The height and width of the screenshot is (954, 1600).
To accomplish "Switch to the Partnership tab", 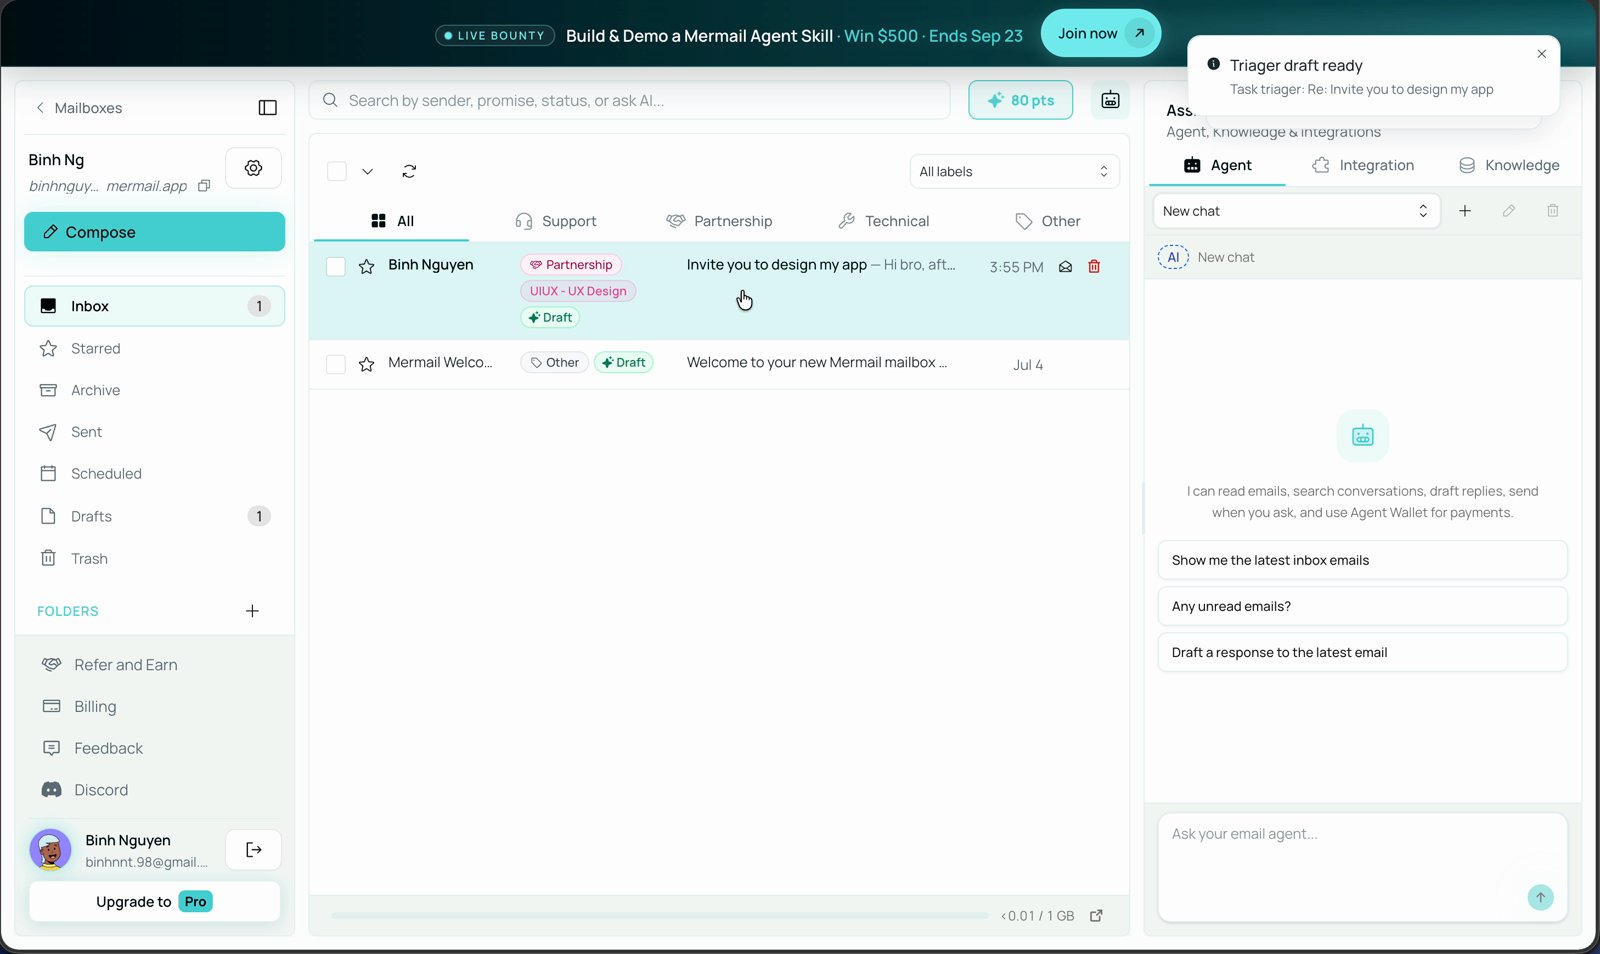I will click(x=719, y=221).
